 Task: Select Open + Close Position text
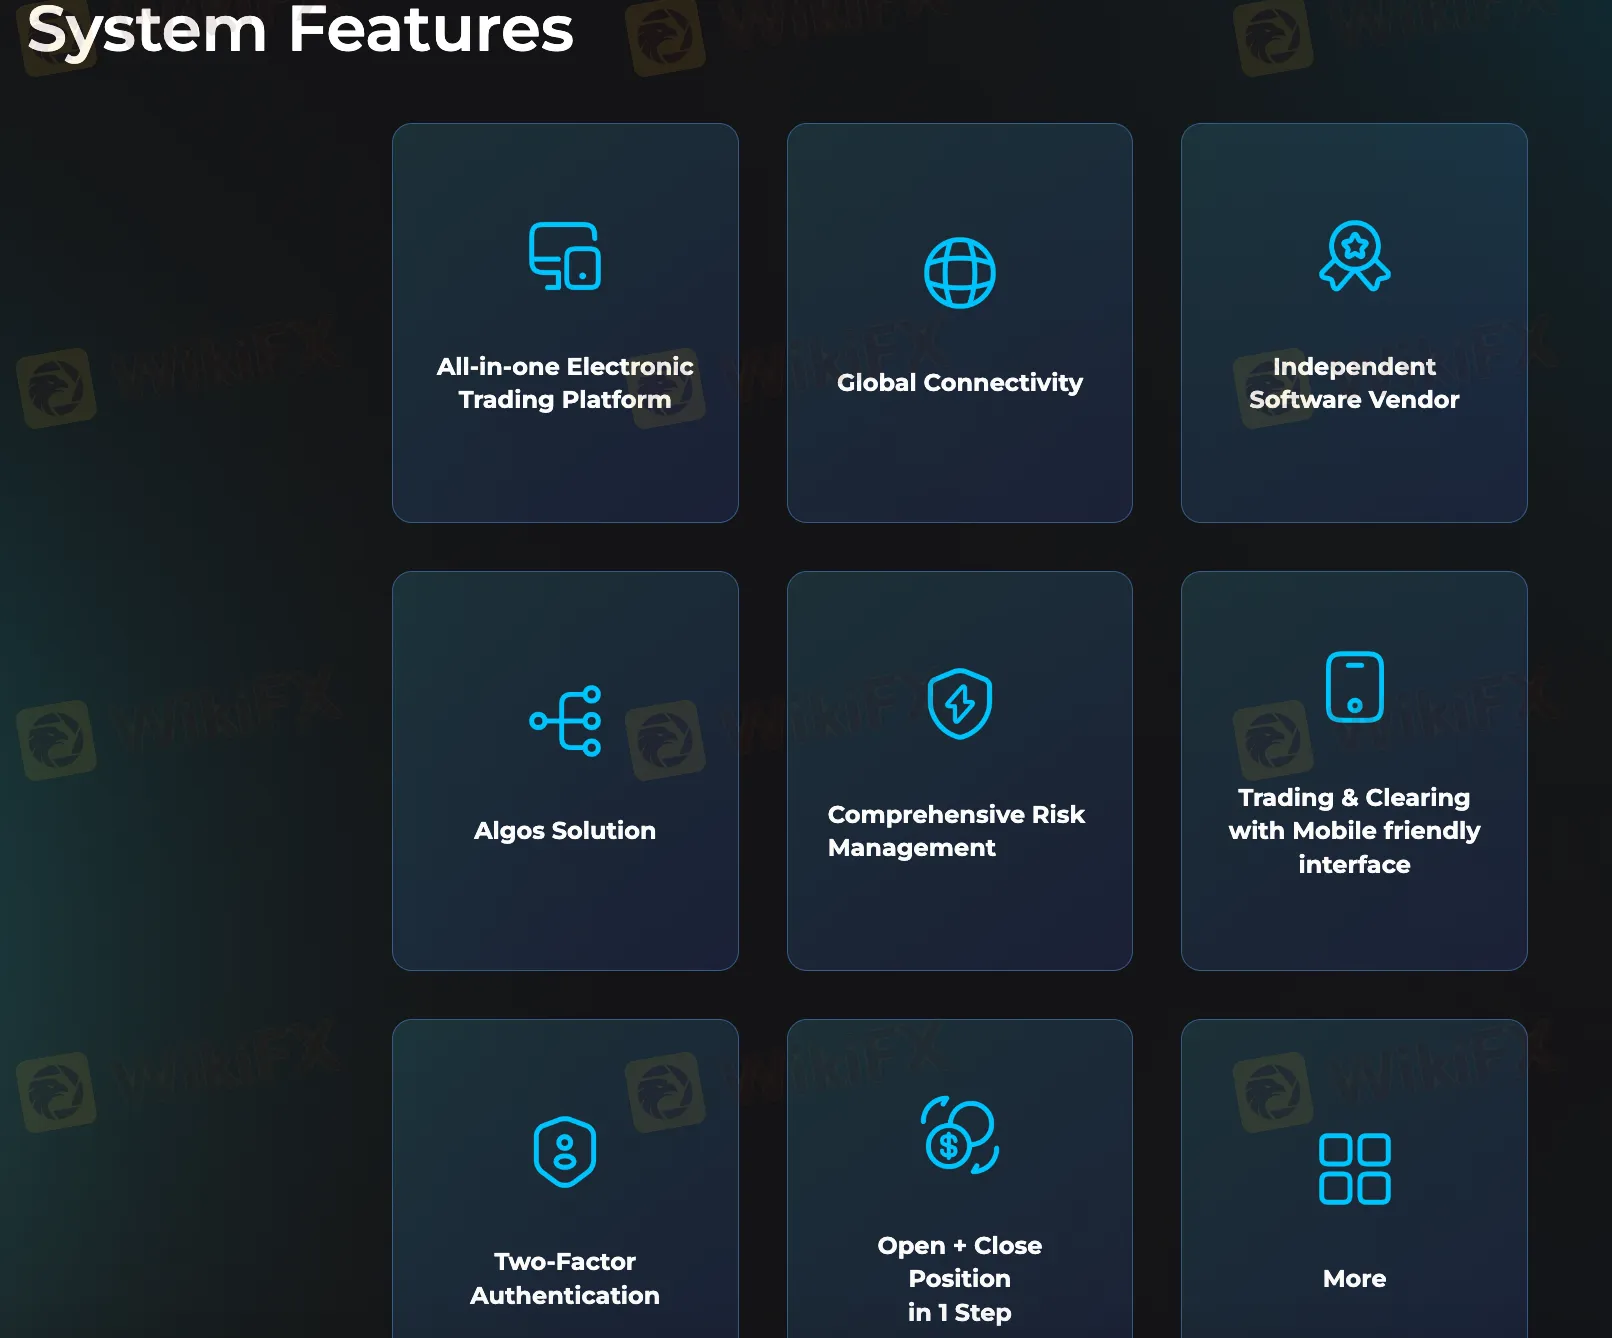959,1278
